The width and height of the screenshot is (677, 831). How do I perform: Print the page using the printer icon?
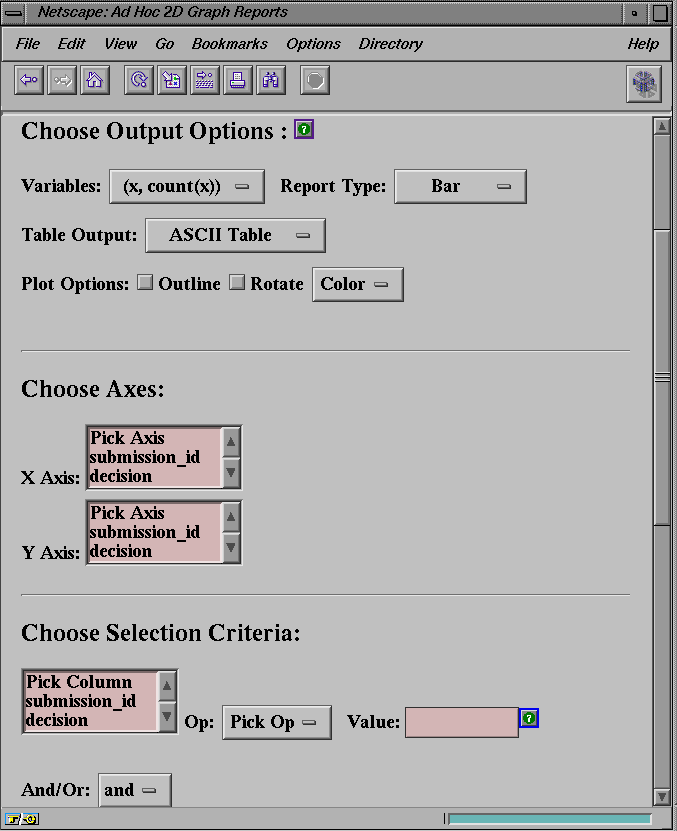(x=238, y=81)
